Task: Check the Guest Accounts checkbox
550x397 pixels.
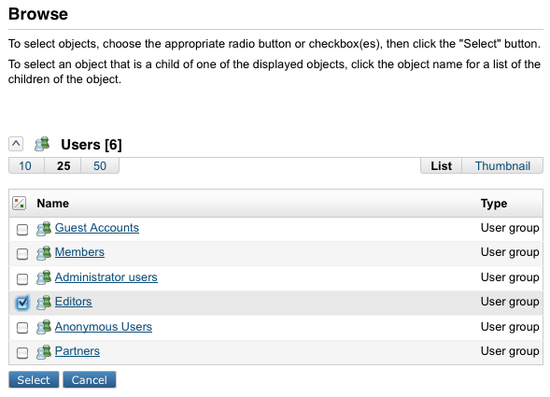Action: pyautogui.click(x=22, y=230)
